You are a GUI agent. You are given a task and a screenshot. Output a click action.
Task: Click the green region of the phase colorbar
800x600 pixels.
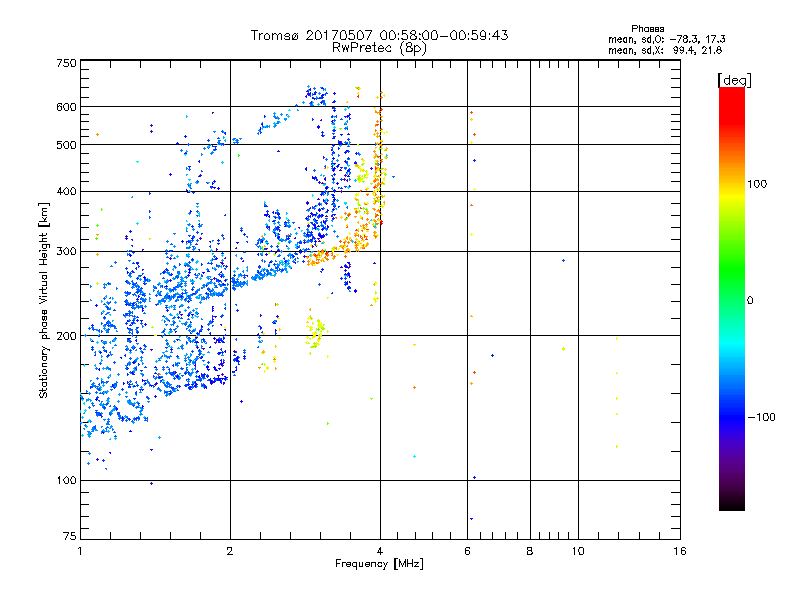pos(732,270)
